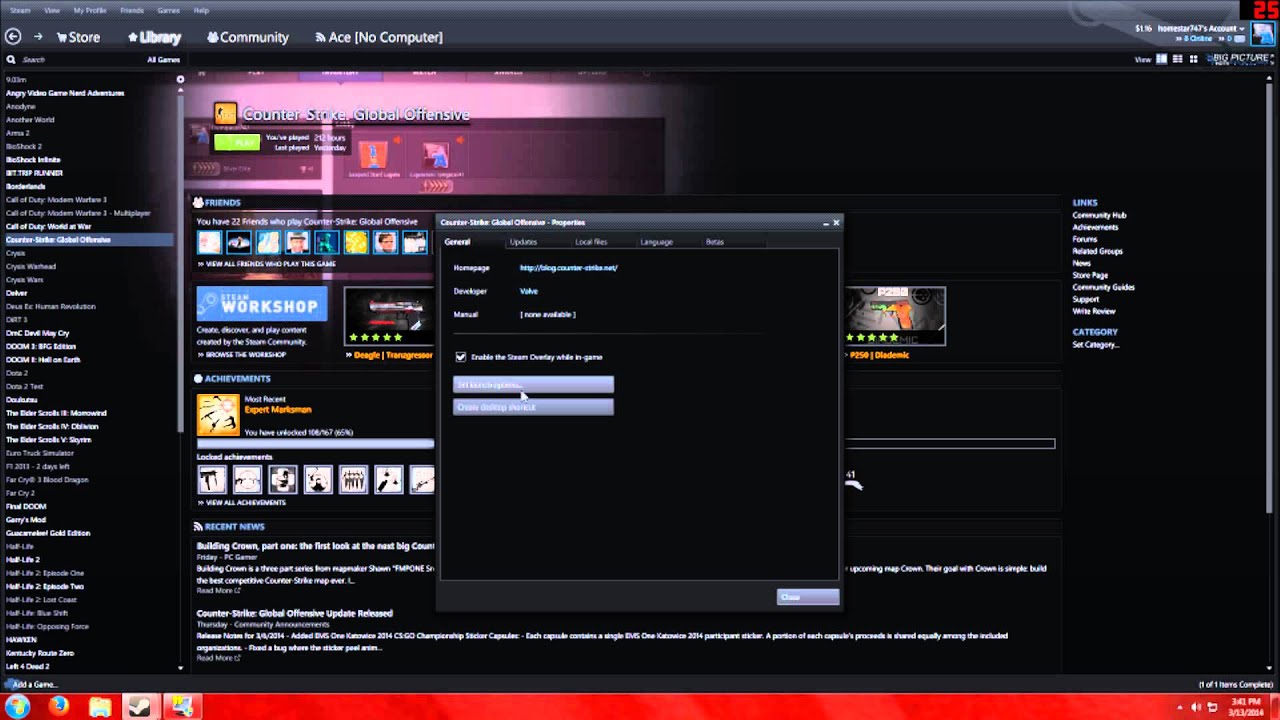Open File Explorer folder in the taskbar
1280x720 pixels.
[100, 707]
